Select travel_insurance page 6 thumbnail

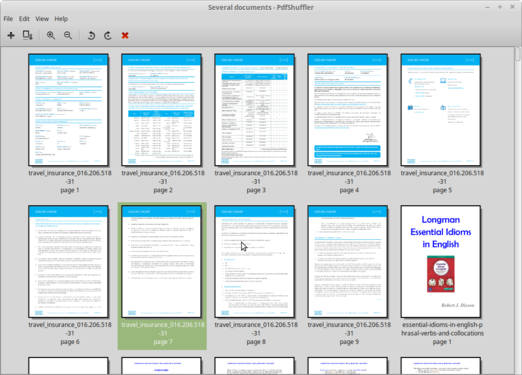point(69,261)
